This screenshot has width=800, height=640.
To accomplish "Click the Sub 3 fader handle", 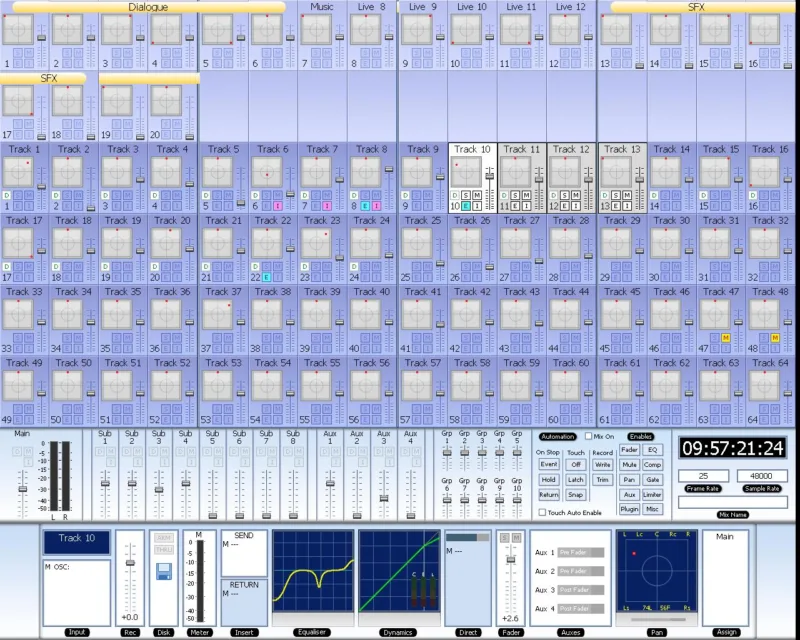I will pyautogui.click(x=159, y=489).
